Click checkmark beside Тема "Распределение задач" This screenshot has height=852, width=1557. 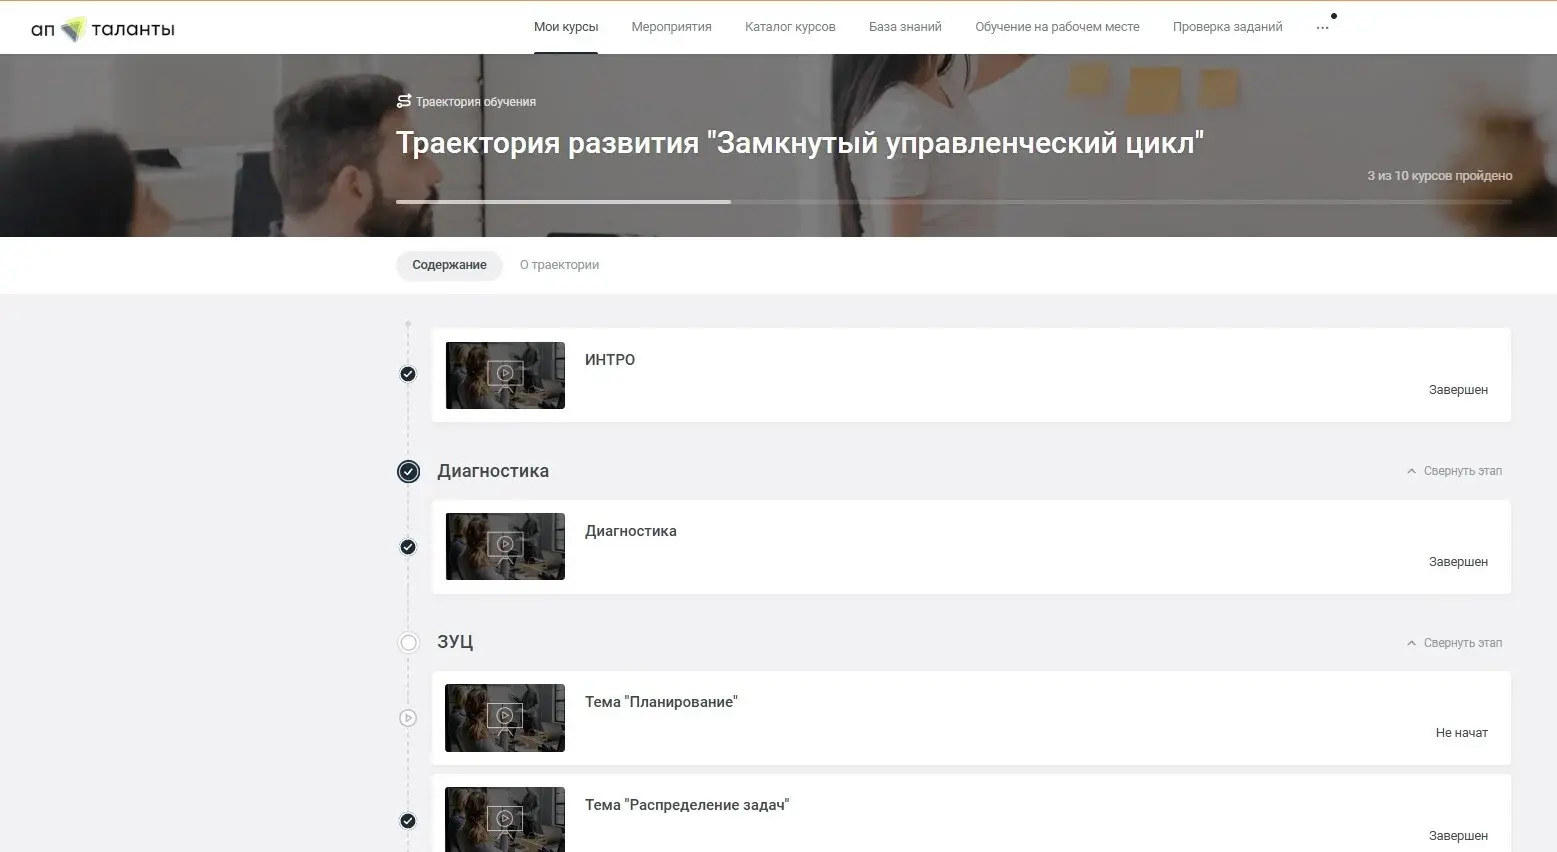click(x=408, y=821)
